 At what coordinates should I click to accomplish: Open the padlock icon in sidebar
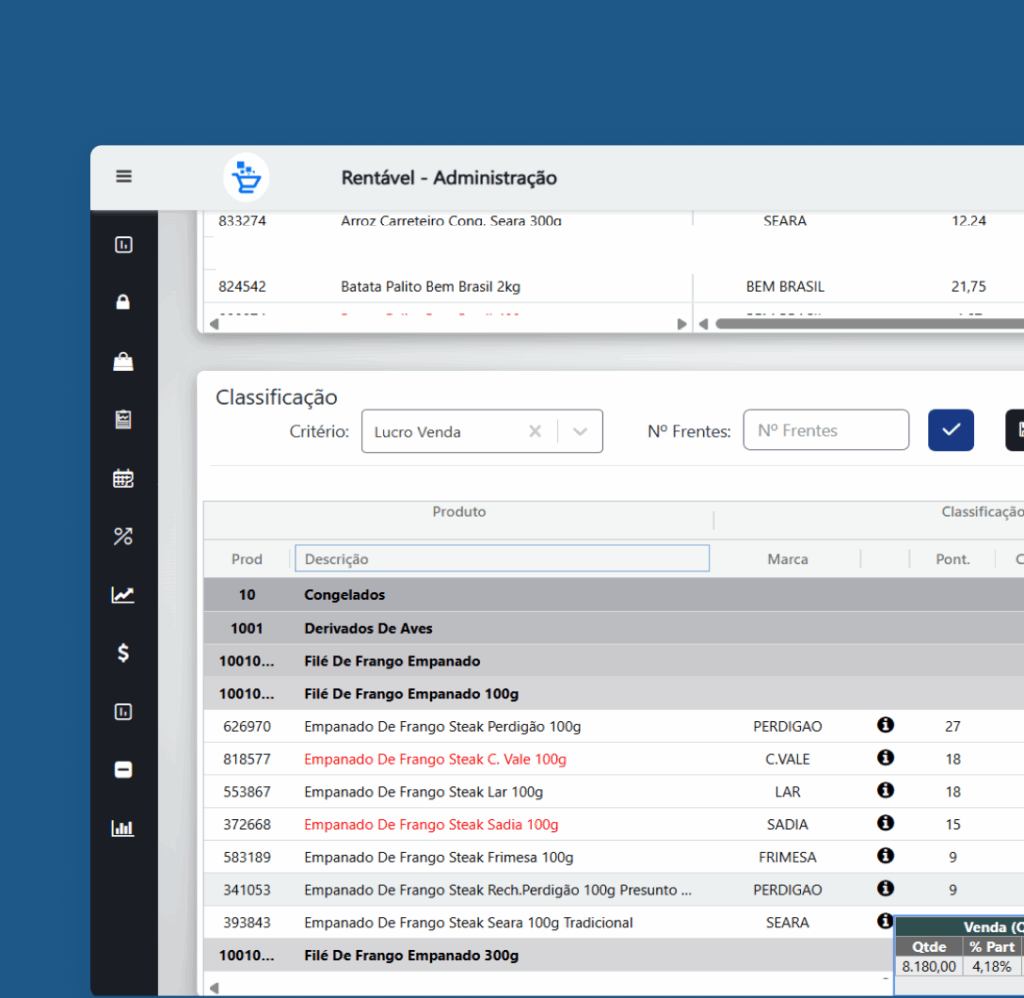pyautogui.click(x=123, y=302)
